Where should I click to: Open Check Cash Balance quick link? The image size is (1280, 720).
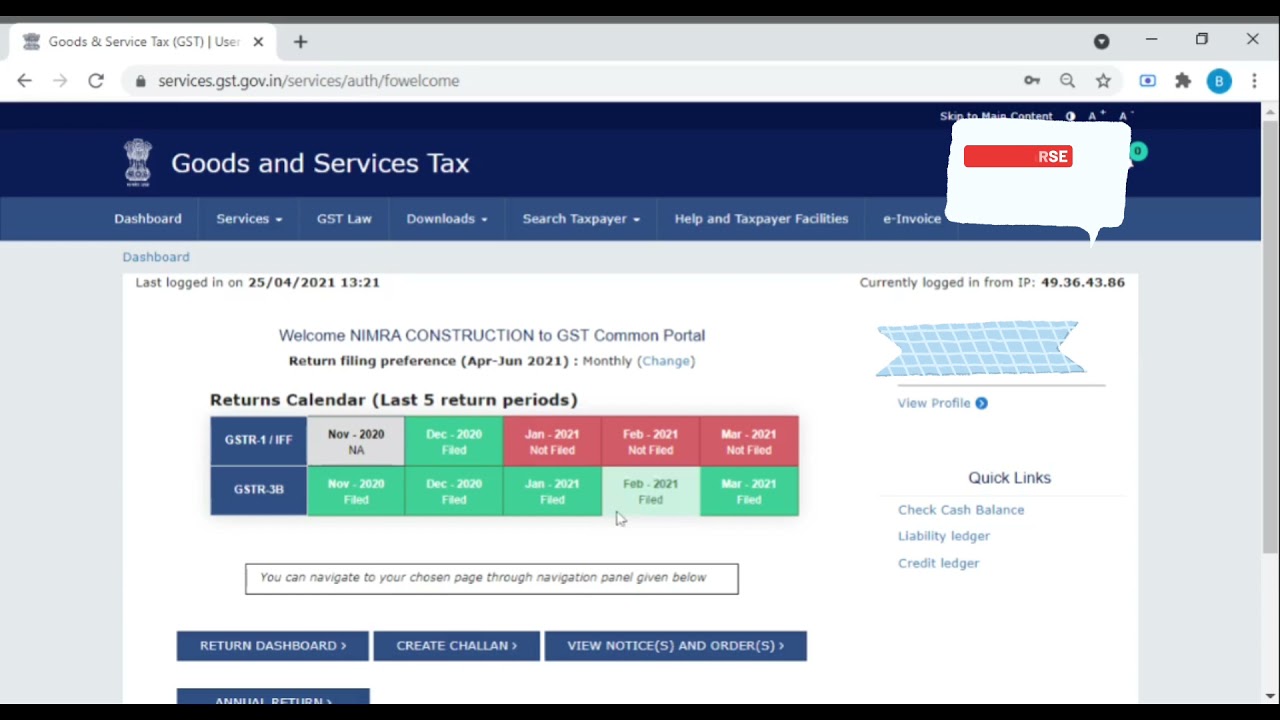coord(961,510)
